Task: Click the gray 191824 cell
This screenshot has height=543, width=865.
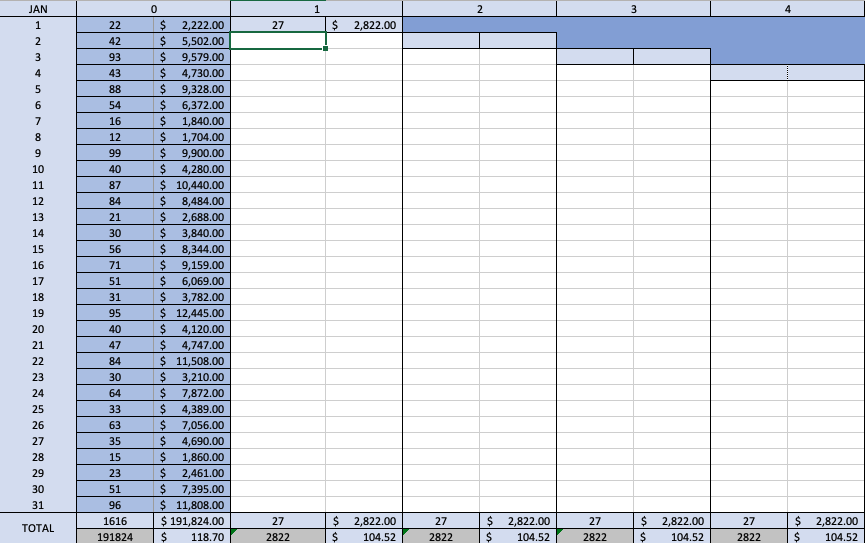Action: tap(115, 536)
